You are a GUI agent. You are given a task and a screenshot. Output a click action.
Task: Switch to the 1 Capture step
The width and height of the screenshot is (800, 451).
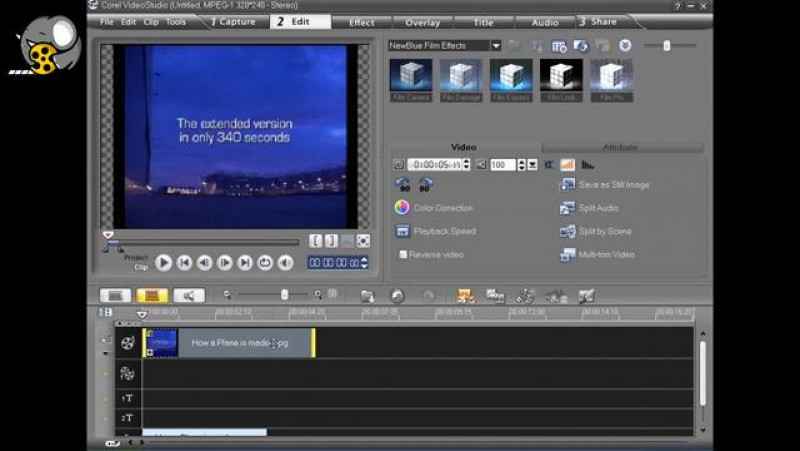point(233,21)
